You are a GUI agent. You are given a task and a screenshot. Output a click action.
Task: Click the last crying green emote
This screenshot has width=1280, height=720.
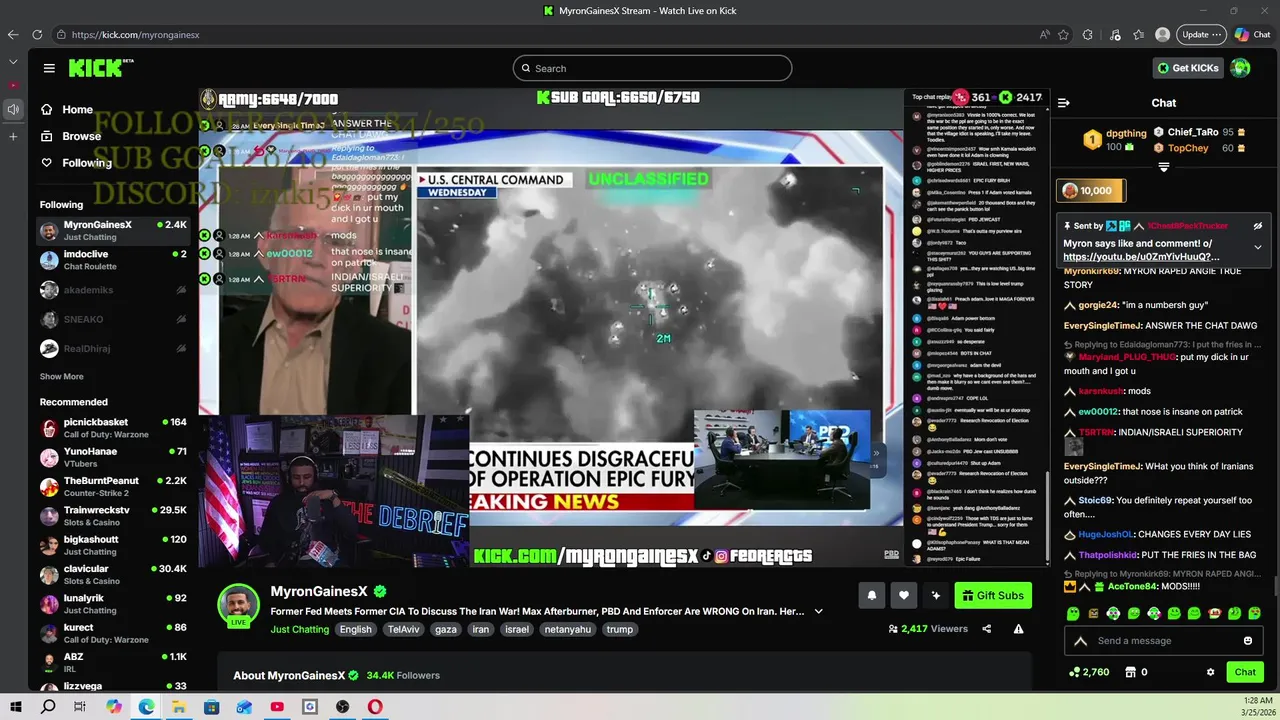[x=1255, y=613]
